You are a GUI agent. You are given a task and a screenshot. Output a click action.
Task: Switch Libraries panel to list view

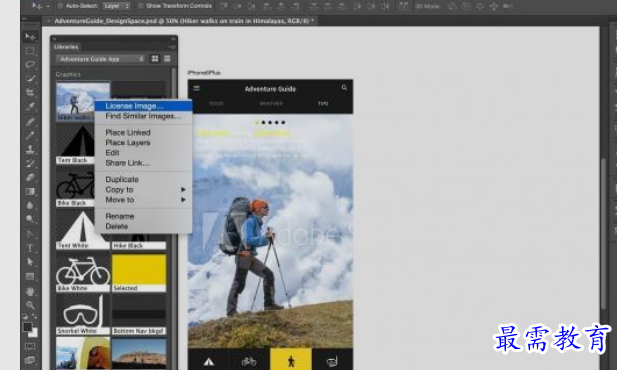pyautogui.click(x=167, y=59)
